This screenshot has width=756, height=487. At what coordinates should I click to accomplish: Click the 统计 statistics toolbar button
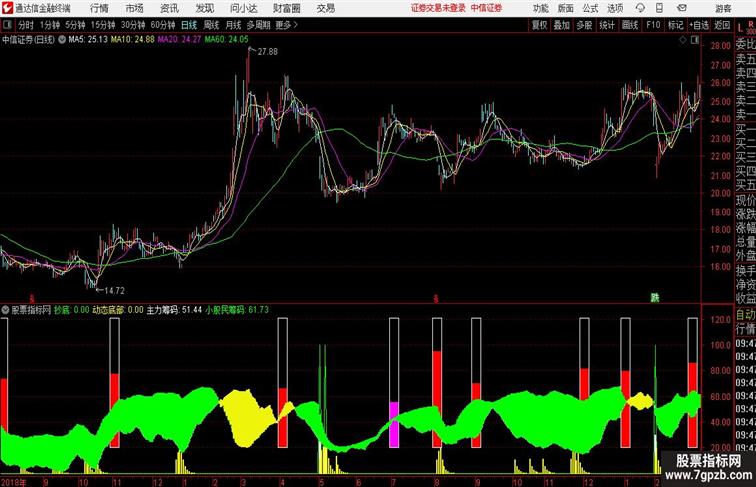tap(607, 25)
